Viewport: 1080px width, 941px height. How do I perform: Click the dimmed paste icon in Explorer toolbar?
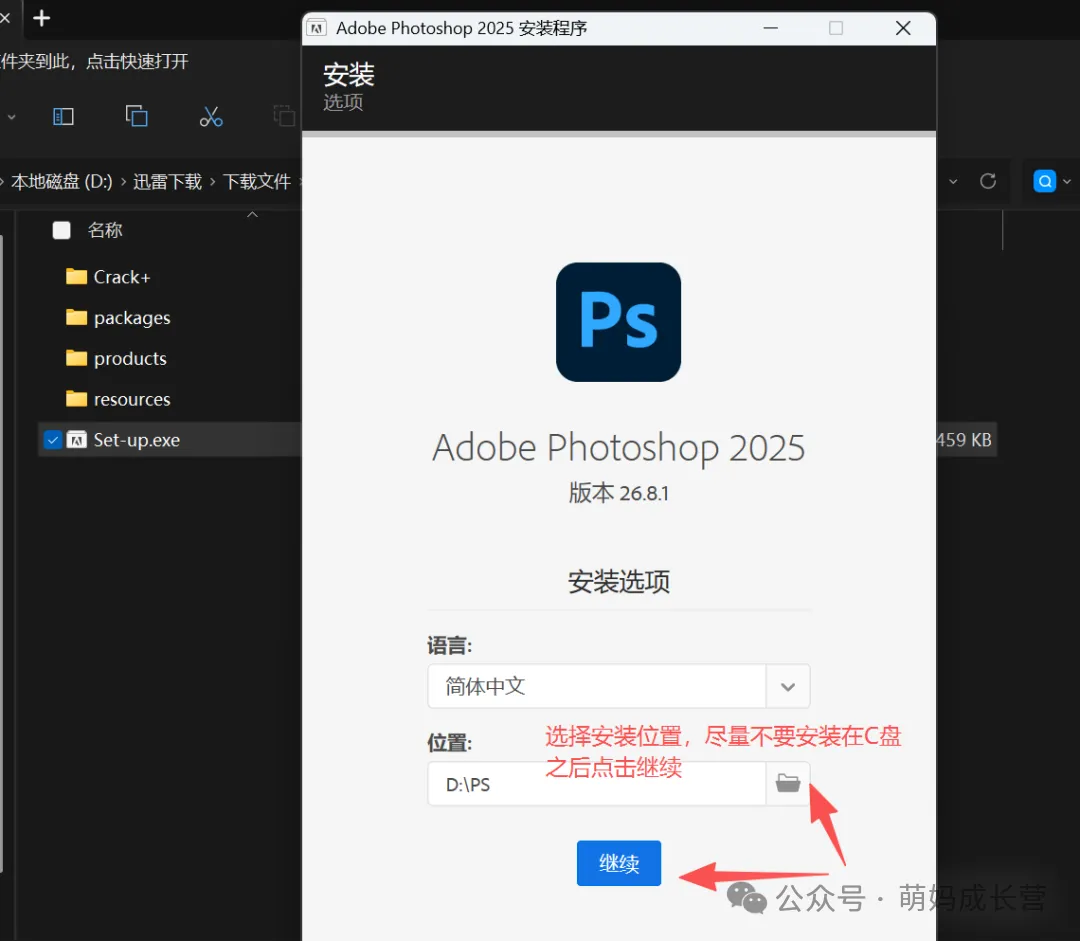pos(284,116)
